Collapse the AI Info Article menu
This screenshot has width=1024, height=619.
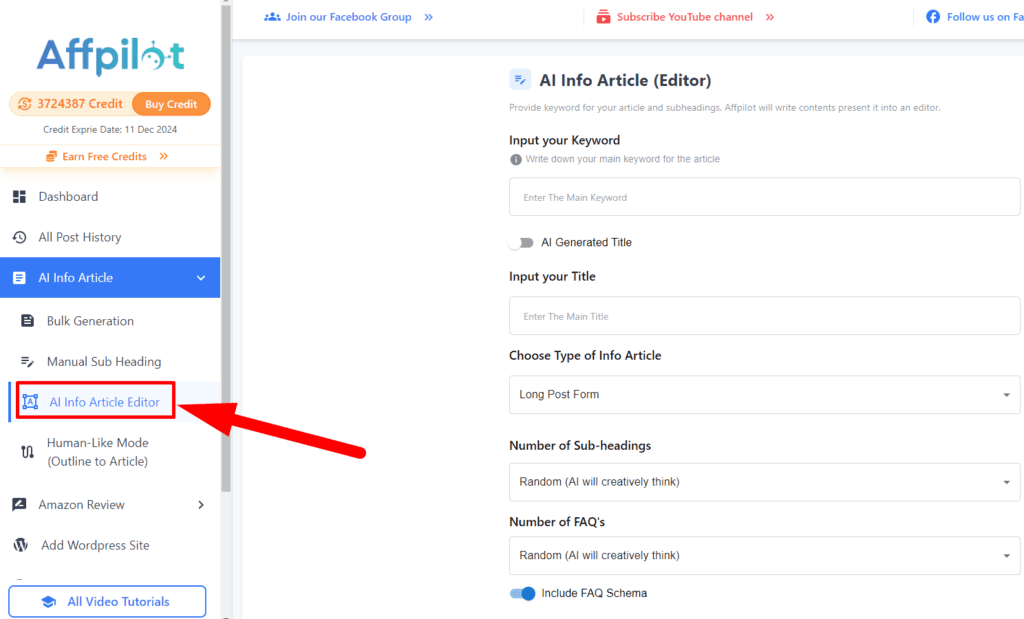[201, 278]
